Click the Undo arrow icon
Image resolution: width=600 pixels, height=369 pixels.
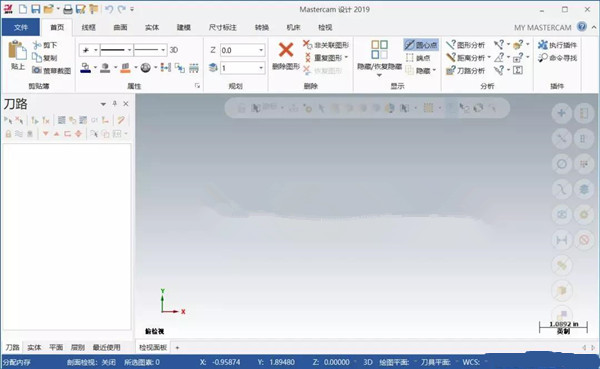click(109, 9)
